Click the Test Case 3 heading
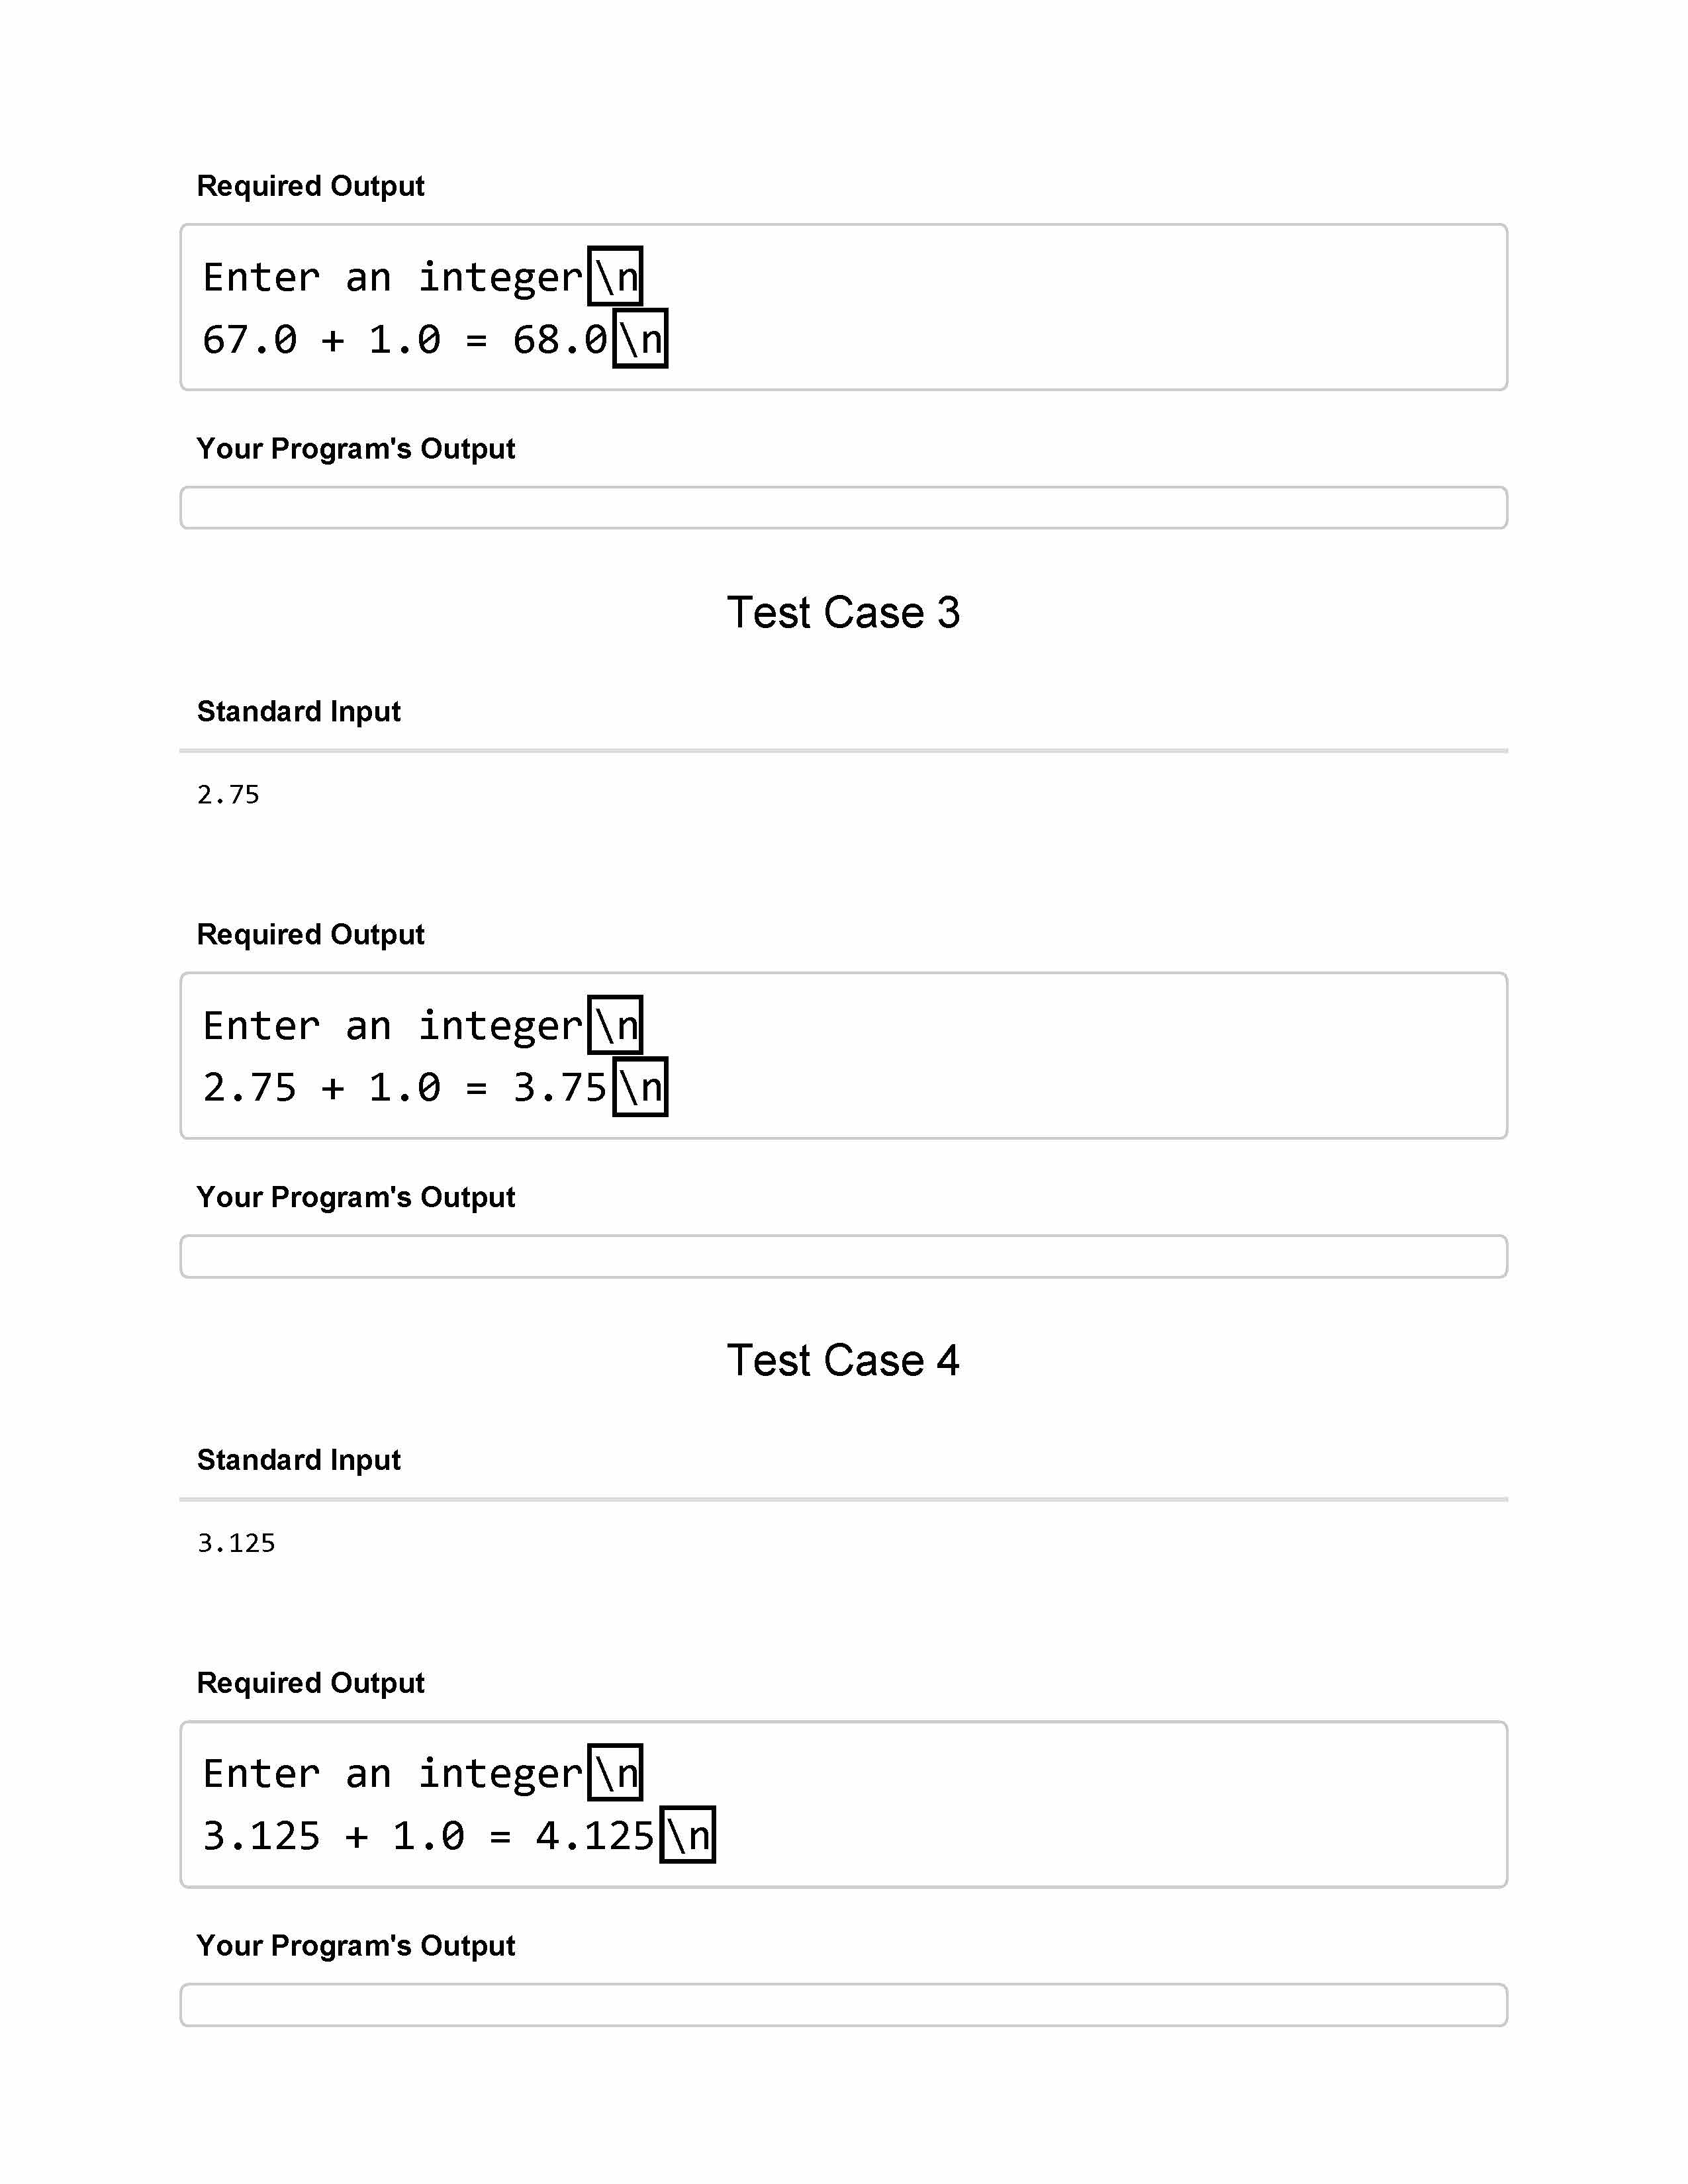The height and width of the screenshot is (2184, 1688). (843, 612)
